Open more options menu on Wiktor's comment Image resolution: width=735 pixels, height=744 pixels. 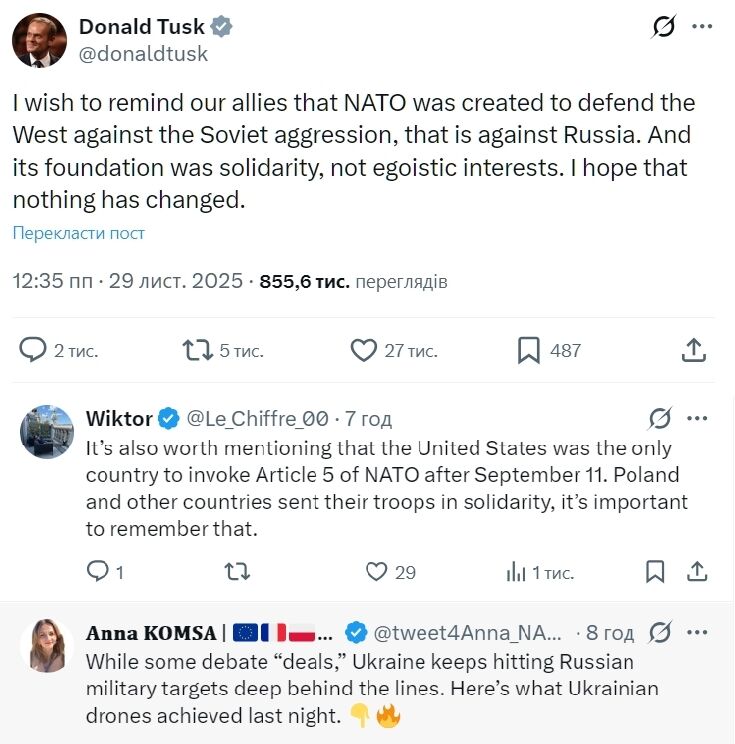(697, 417)
